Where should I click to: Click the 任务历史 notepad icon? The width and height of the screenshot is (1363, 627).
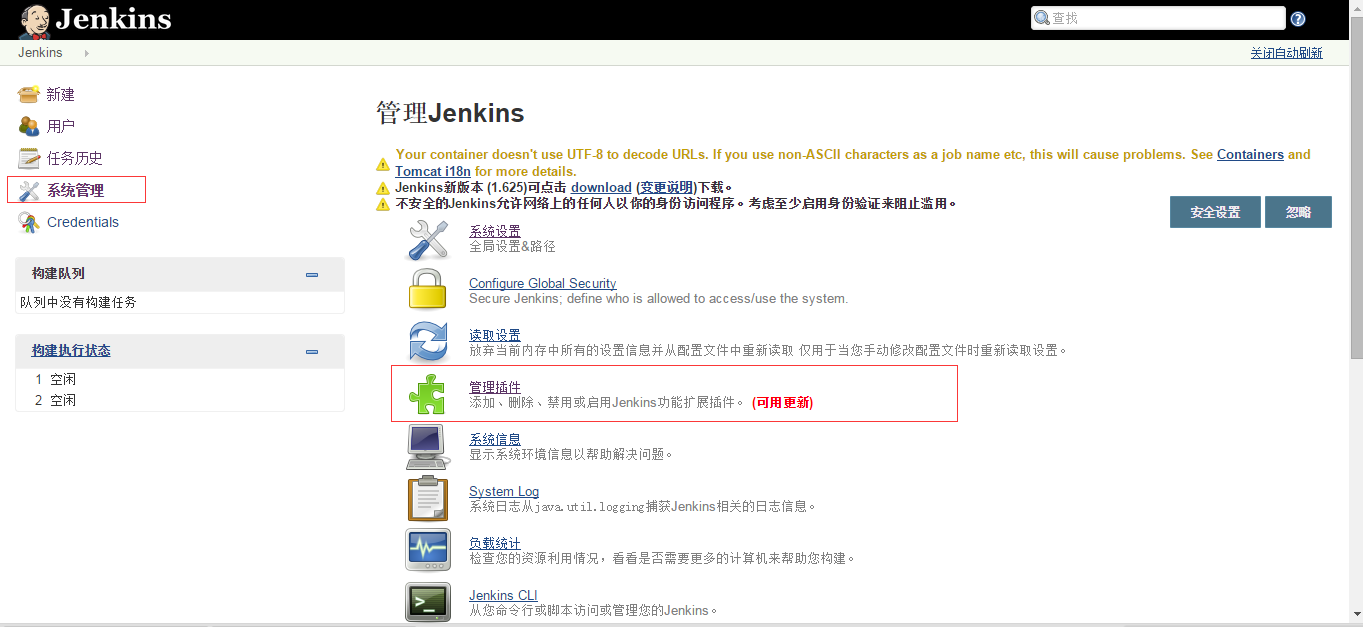click(x=28, y=158)
